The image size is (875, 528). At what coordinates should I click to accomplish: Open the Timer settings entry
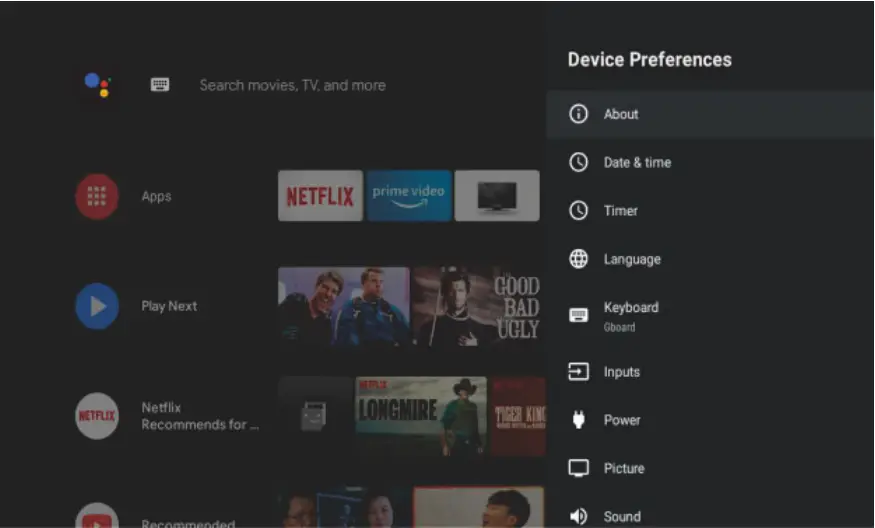tap(710, 210)
